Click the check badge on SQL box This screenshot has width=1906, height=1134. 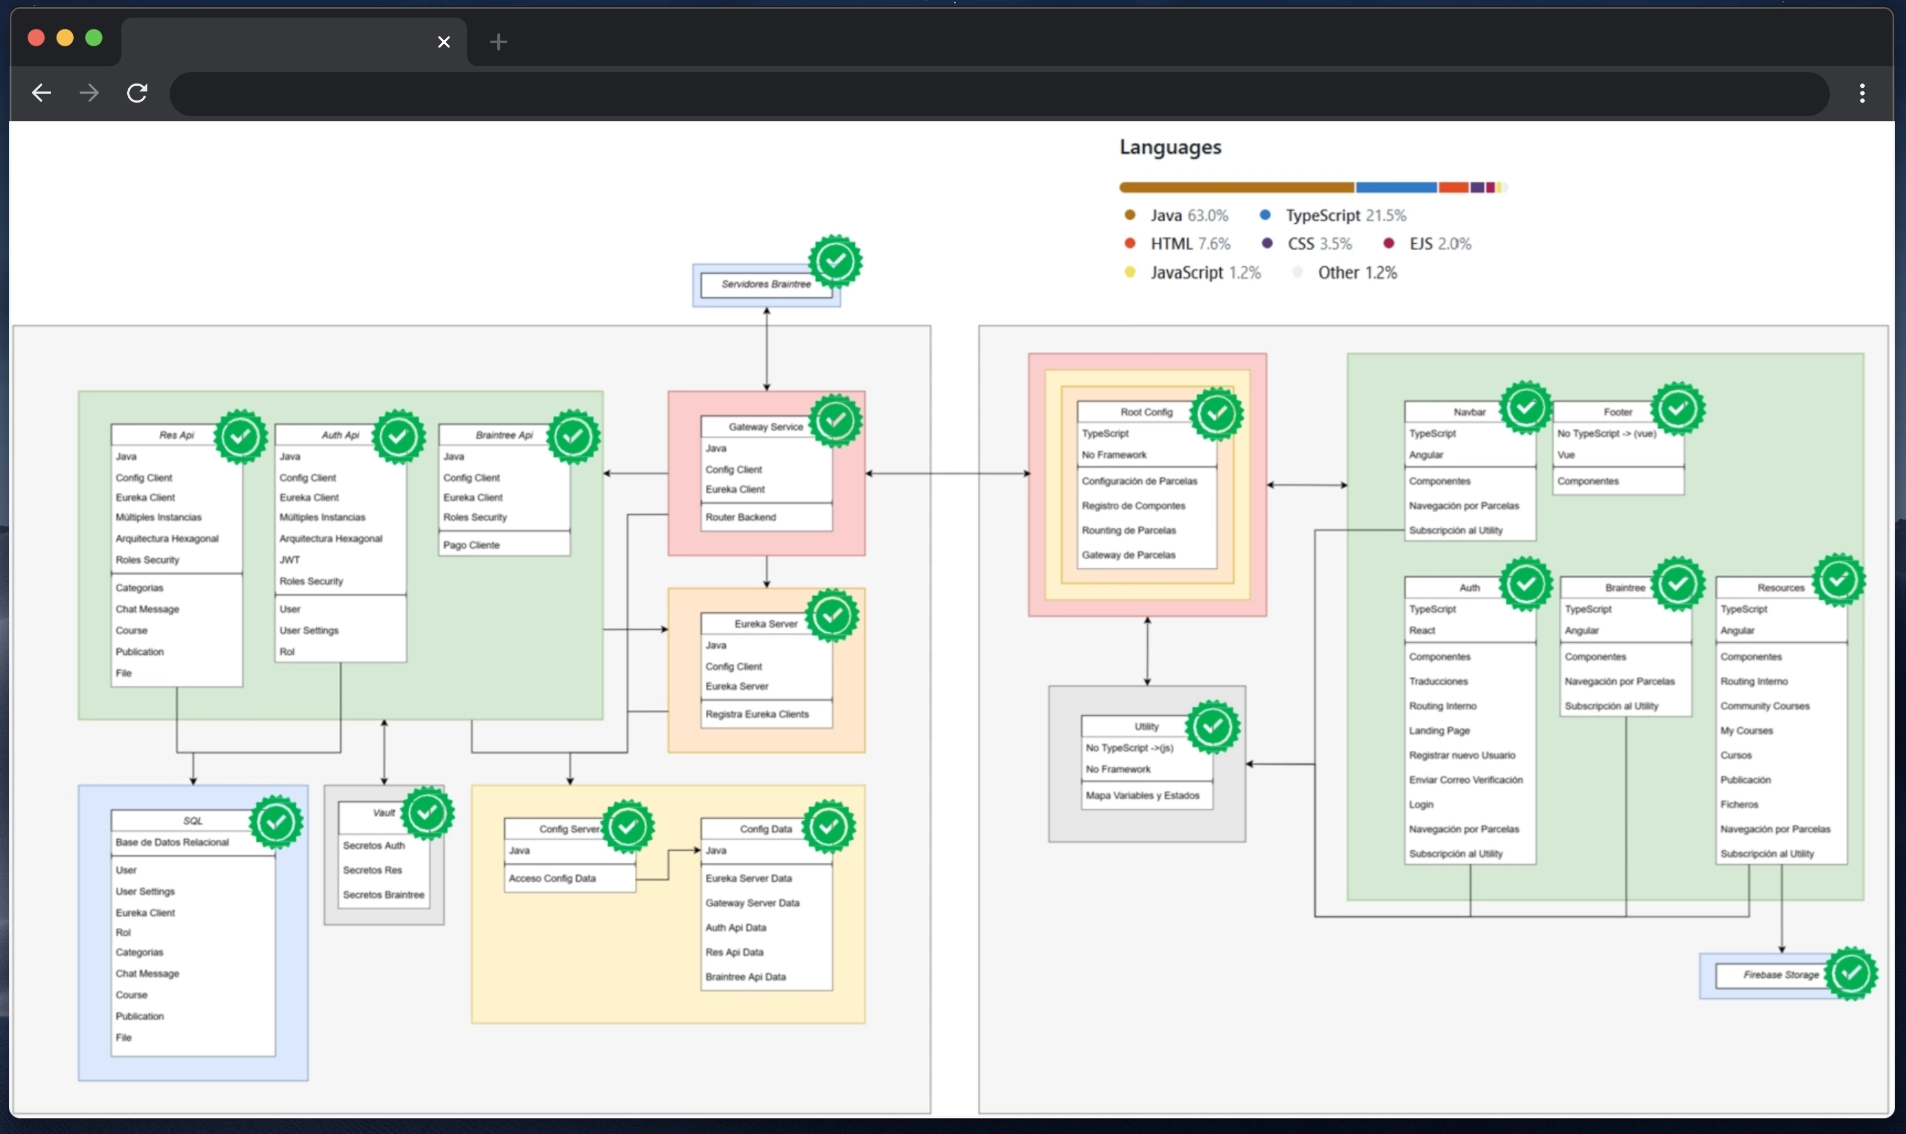tap(276, 822)
